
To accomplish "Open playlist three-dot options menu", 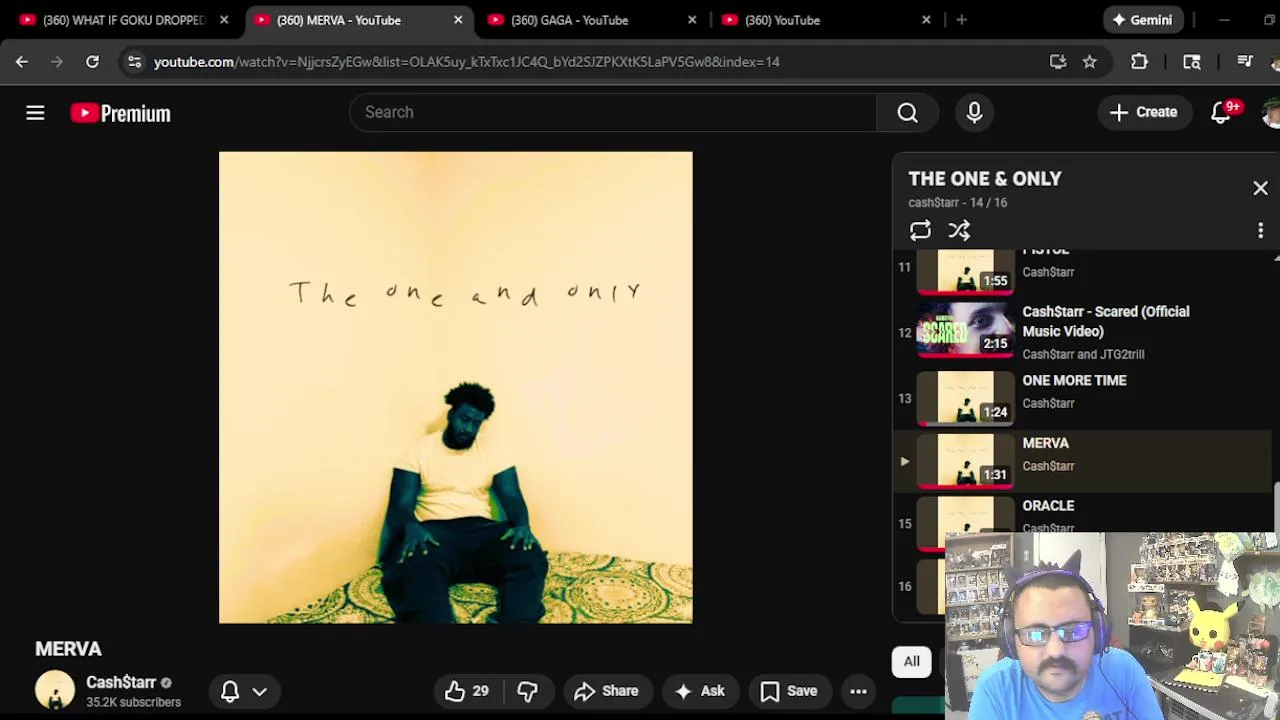I will click(1260, 231).
